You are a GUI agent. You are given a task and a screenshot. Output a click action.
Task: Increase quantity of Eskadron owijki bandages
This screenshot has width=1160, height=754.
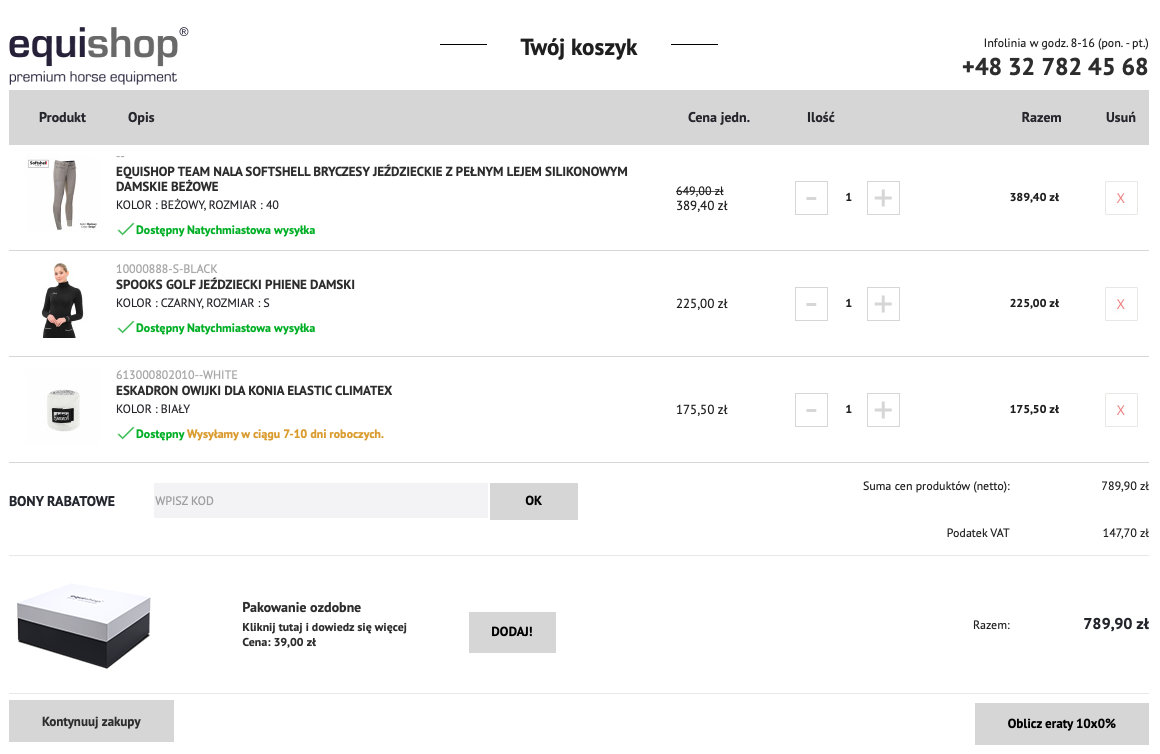click(x=883, y=410)
